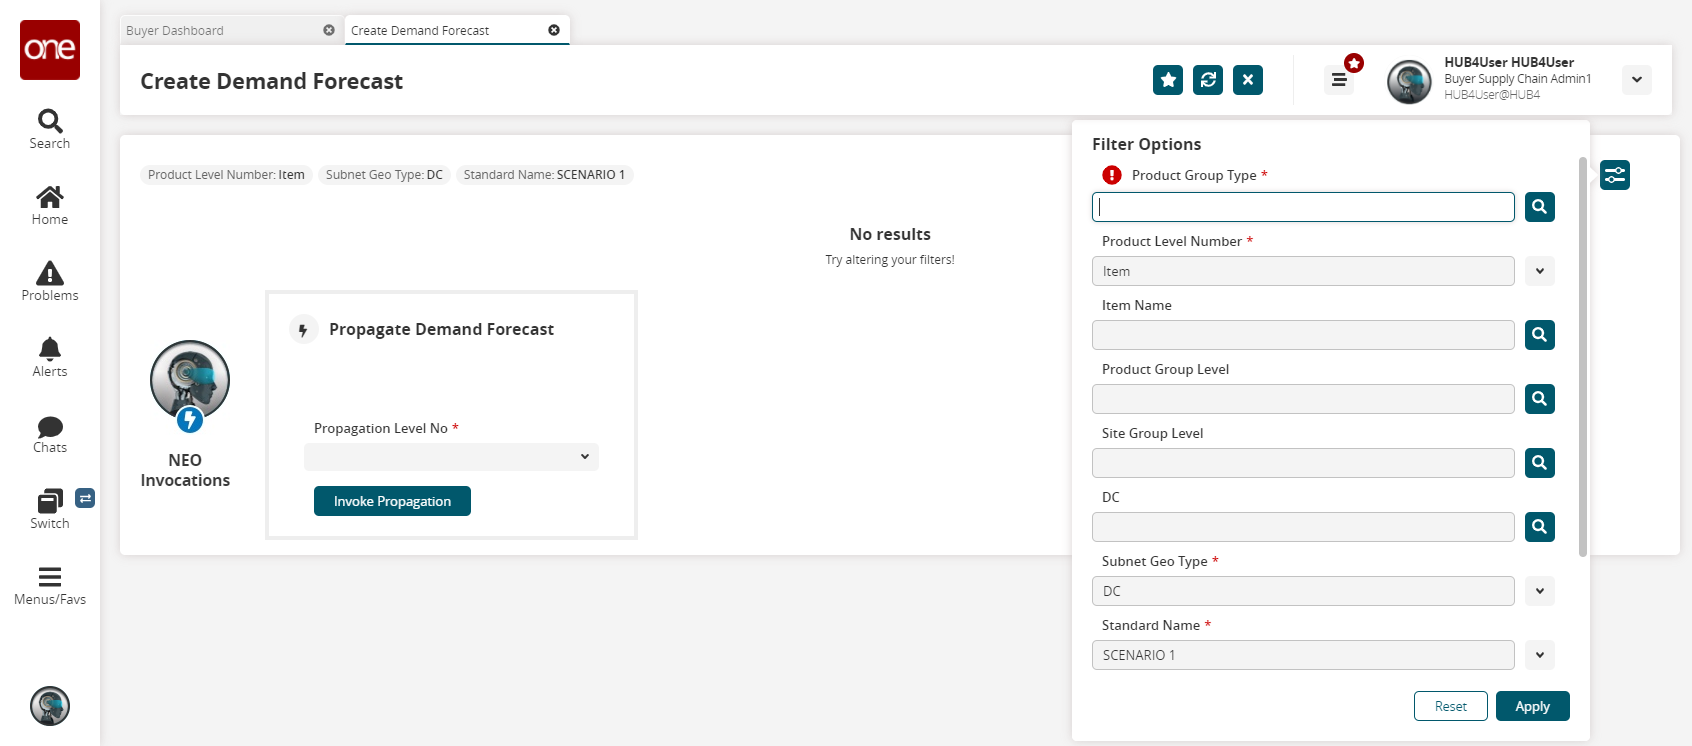This screenshot has height=746, width=1692.
Task: Click the Apply filter button
Action: coord(1532,706)
